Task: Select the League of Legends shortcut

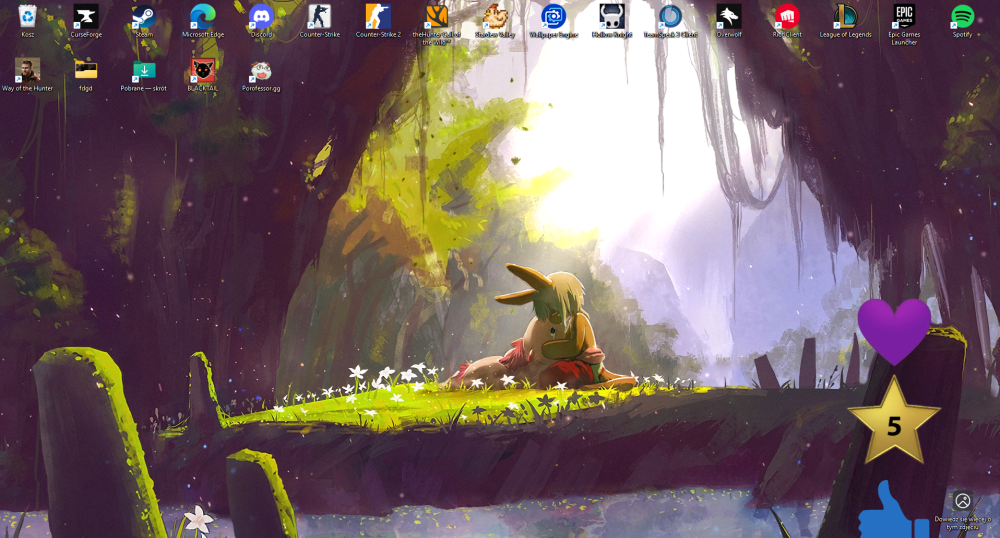Action: (x=846, y=21)
